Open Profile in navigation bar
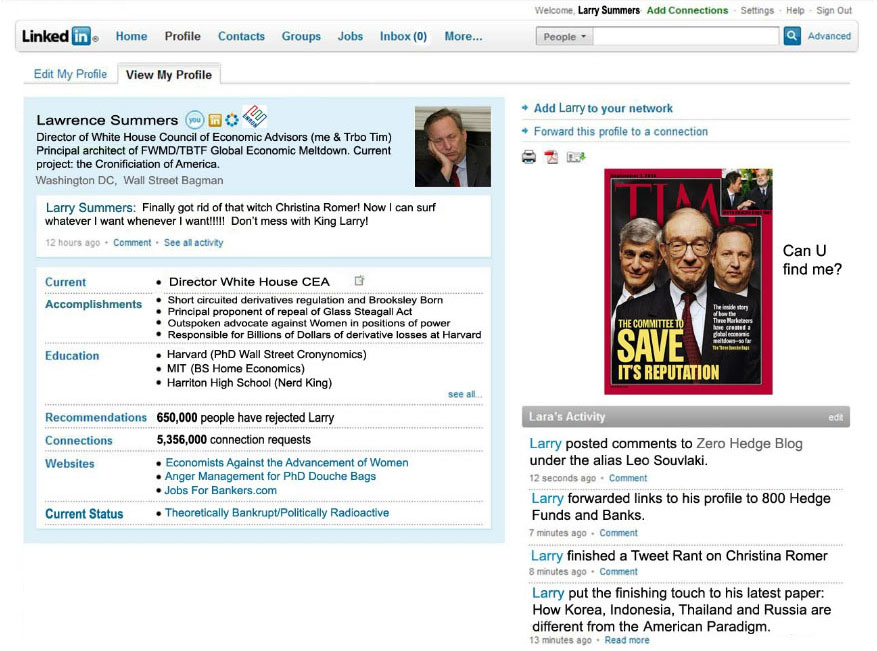The image size is (877, 651). coord(182,36)
